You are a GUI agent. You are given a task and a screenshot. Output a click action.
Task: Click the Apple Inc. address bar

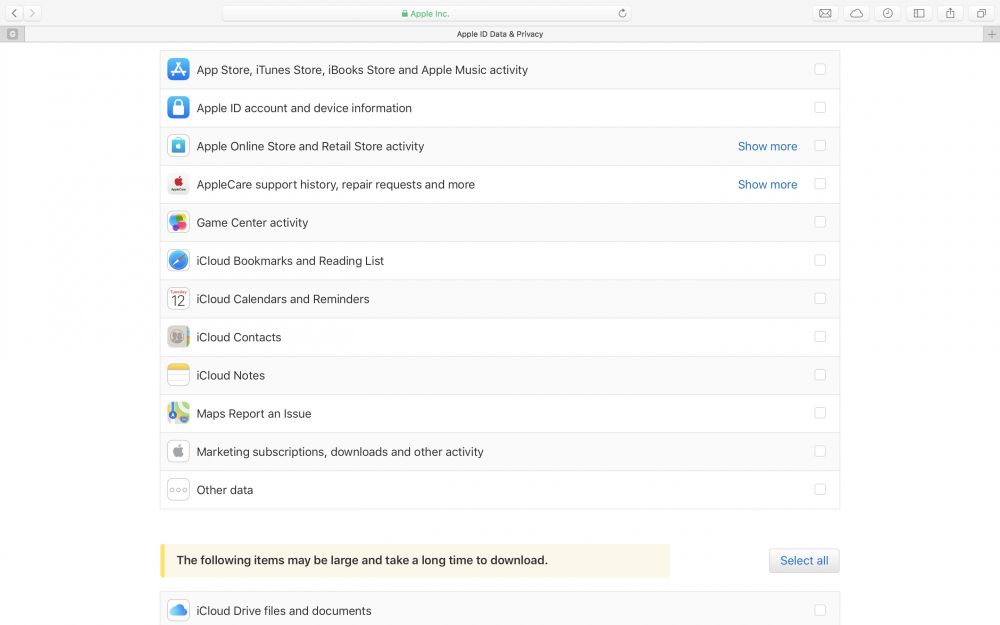click(426, 13)
